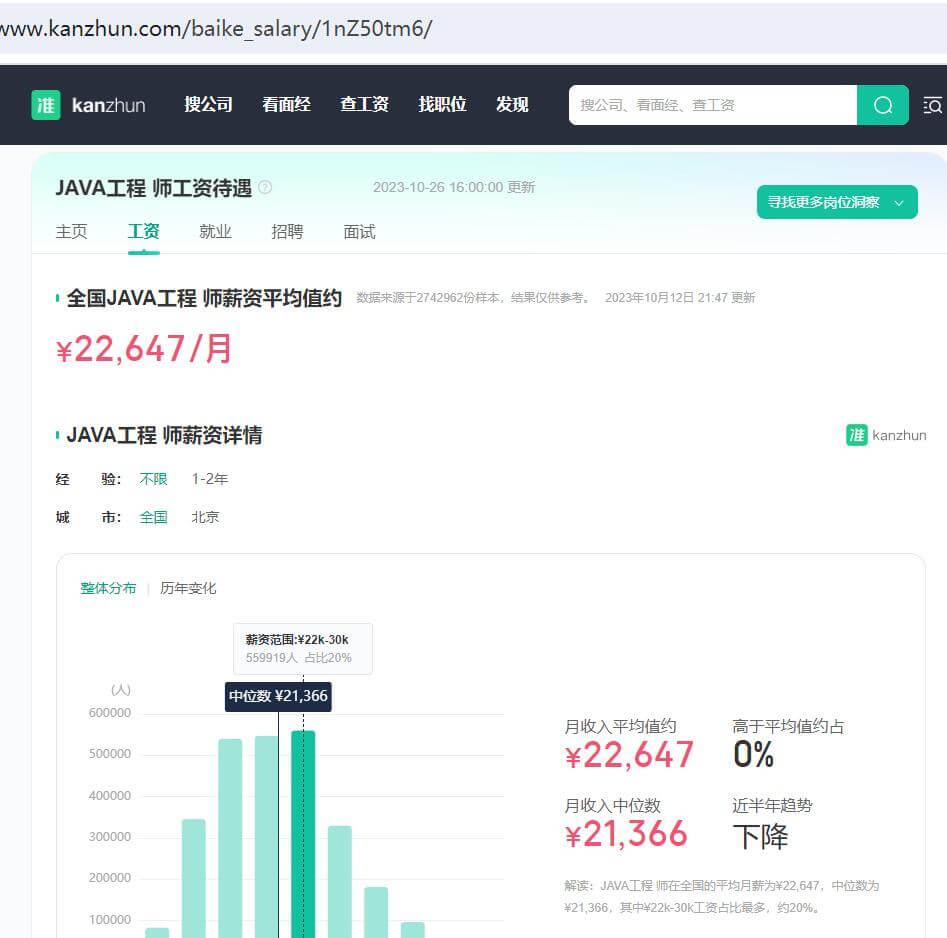Open 搜公司 navigation menu item
The width and height of the screenshot is (947, 938).
[208, 104]
